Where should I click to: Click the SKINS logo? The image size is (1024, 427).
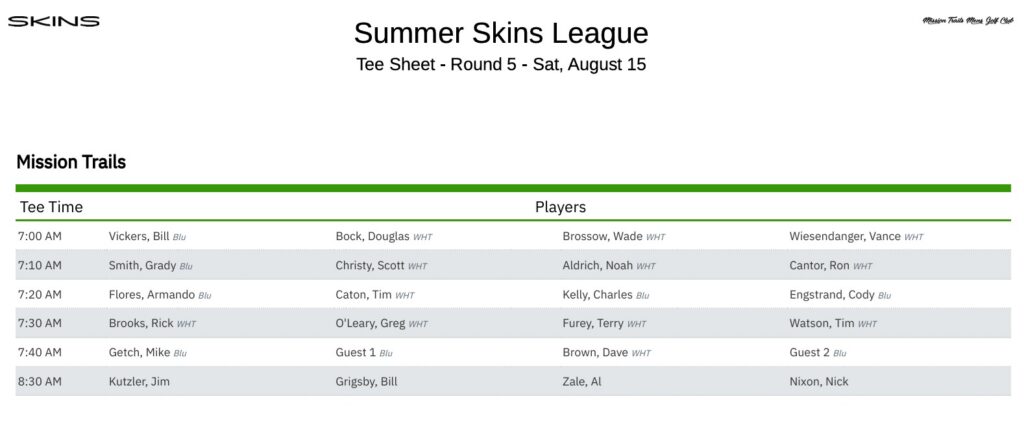pyautogui.click(x=54, y=22)
